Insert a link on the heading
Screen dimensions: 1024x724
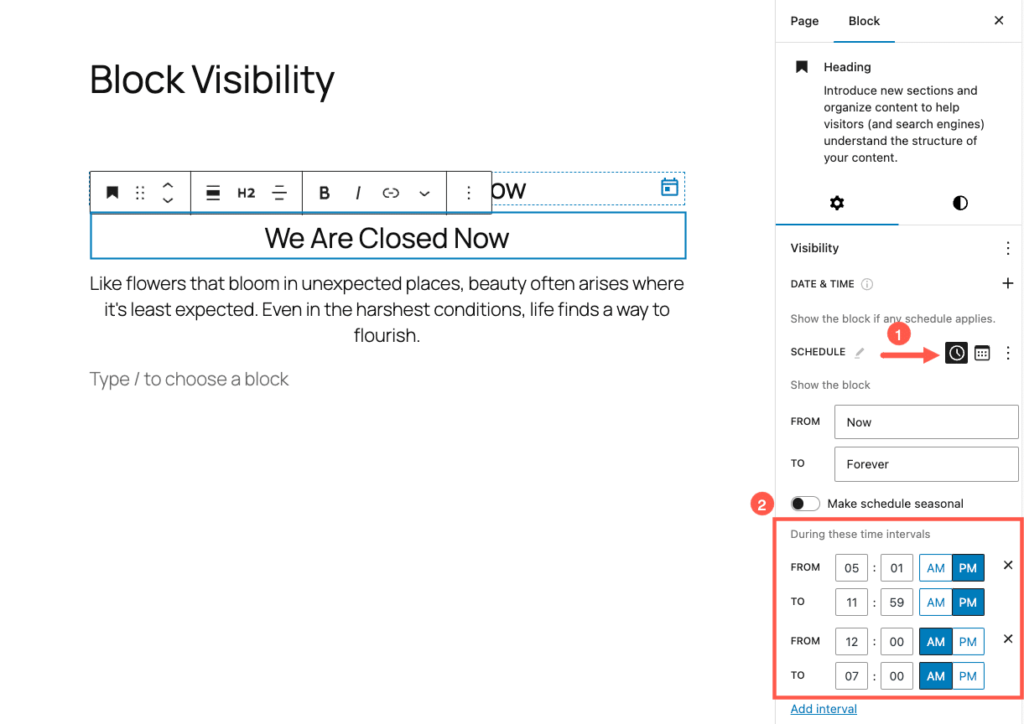[391, 193]
